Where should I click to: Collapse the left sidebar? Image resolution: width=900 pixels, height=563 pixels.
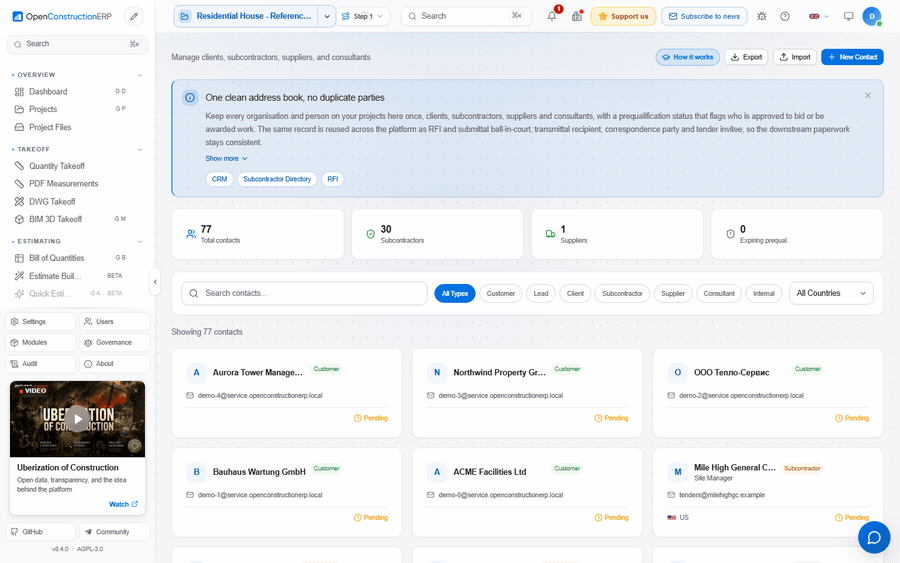pos(155,282)
